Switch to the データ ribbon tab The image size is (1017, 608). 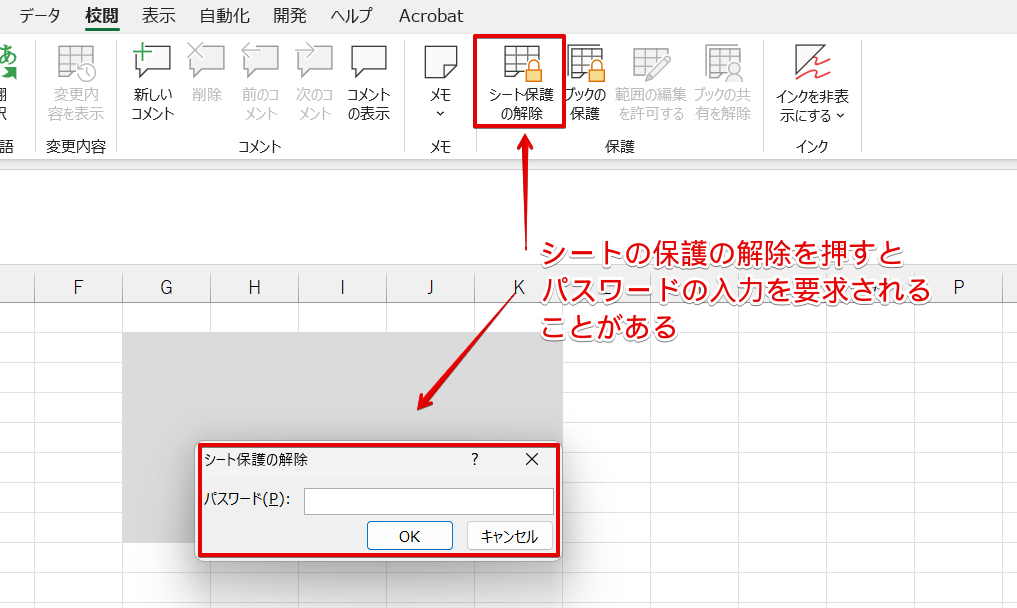(40, 16)
